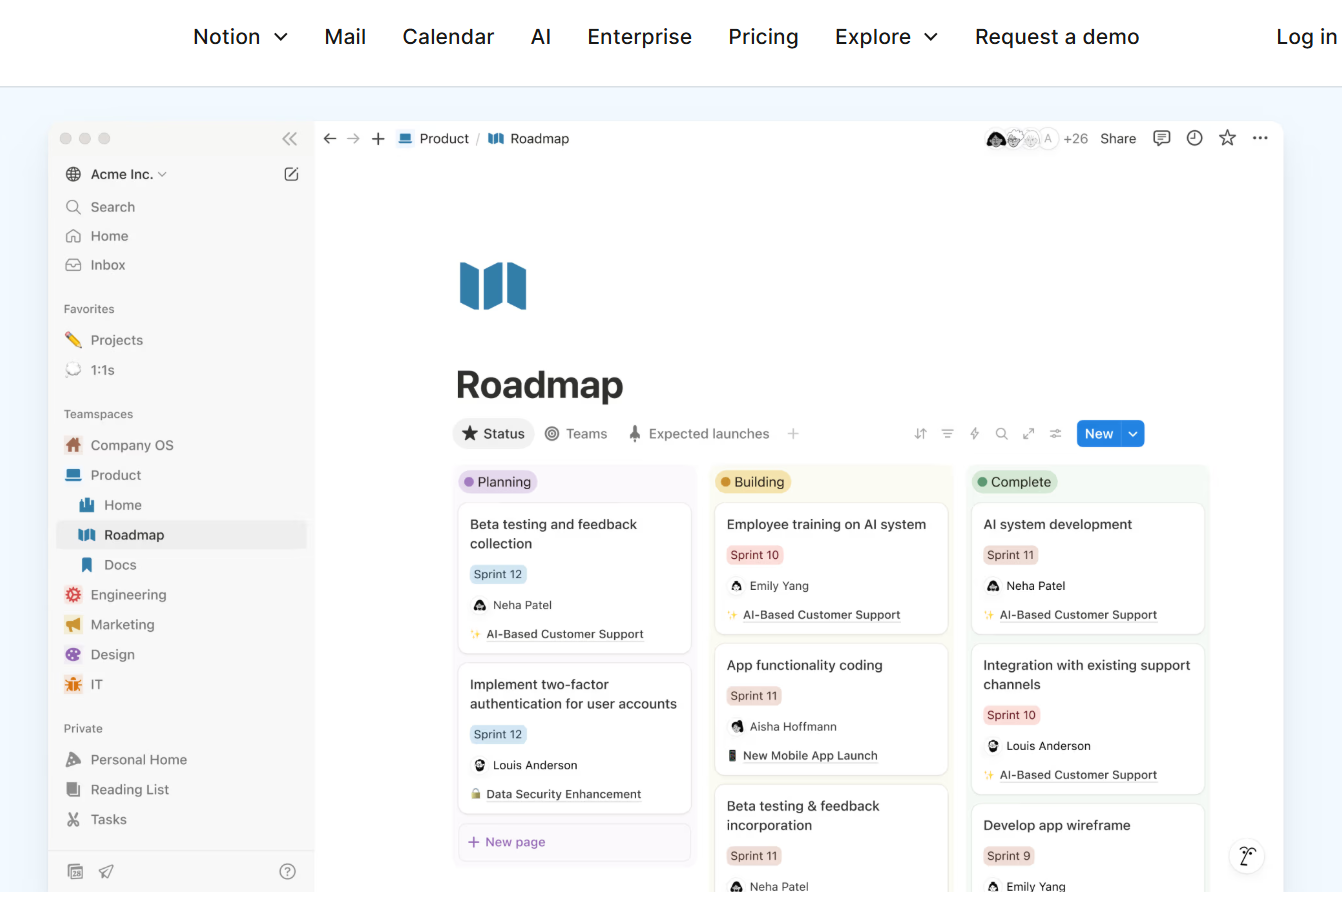Open Mail in the top navigation
1342x897 pixels.
point(345,37)
